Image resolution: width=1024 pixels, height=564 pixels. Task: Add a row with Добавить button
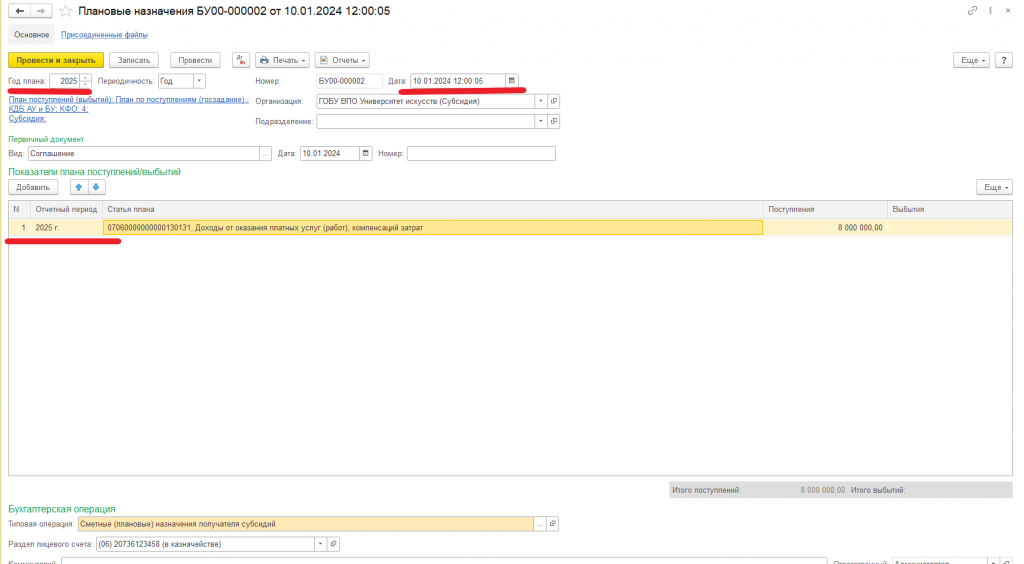click(33, 187)
